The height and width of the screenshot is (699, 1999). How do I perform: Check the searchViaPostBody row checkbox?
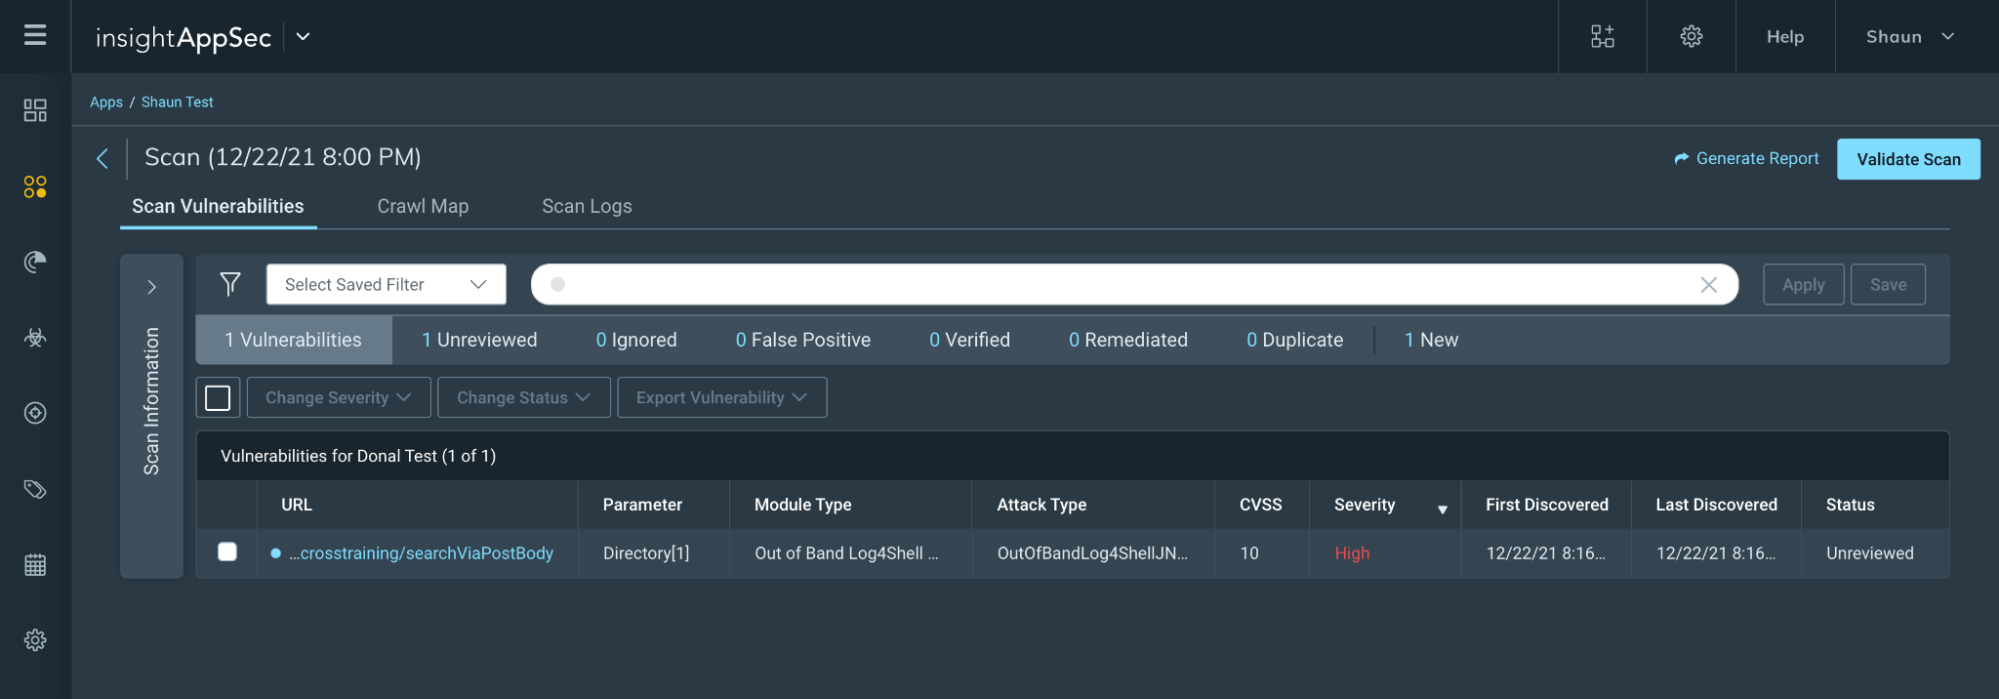click(x=227, y=552)
